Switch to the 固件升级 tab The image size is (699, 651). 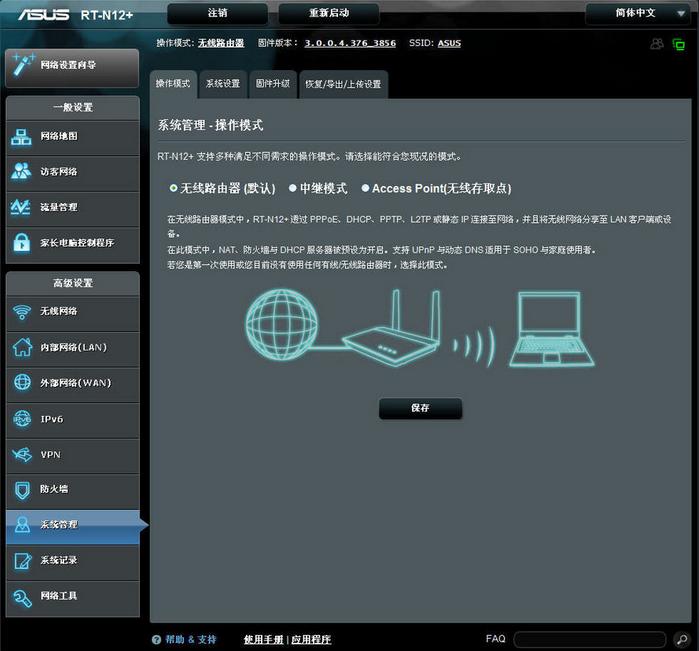(x=273, y=84)
